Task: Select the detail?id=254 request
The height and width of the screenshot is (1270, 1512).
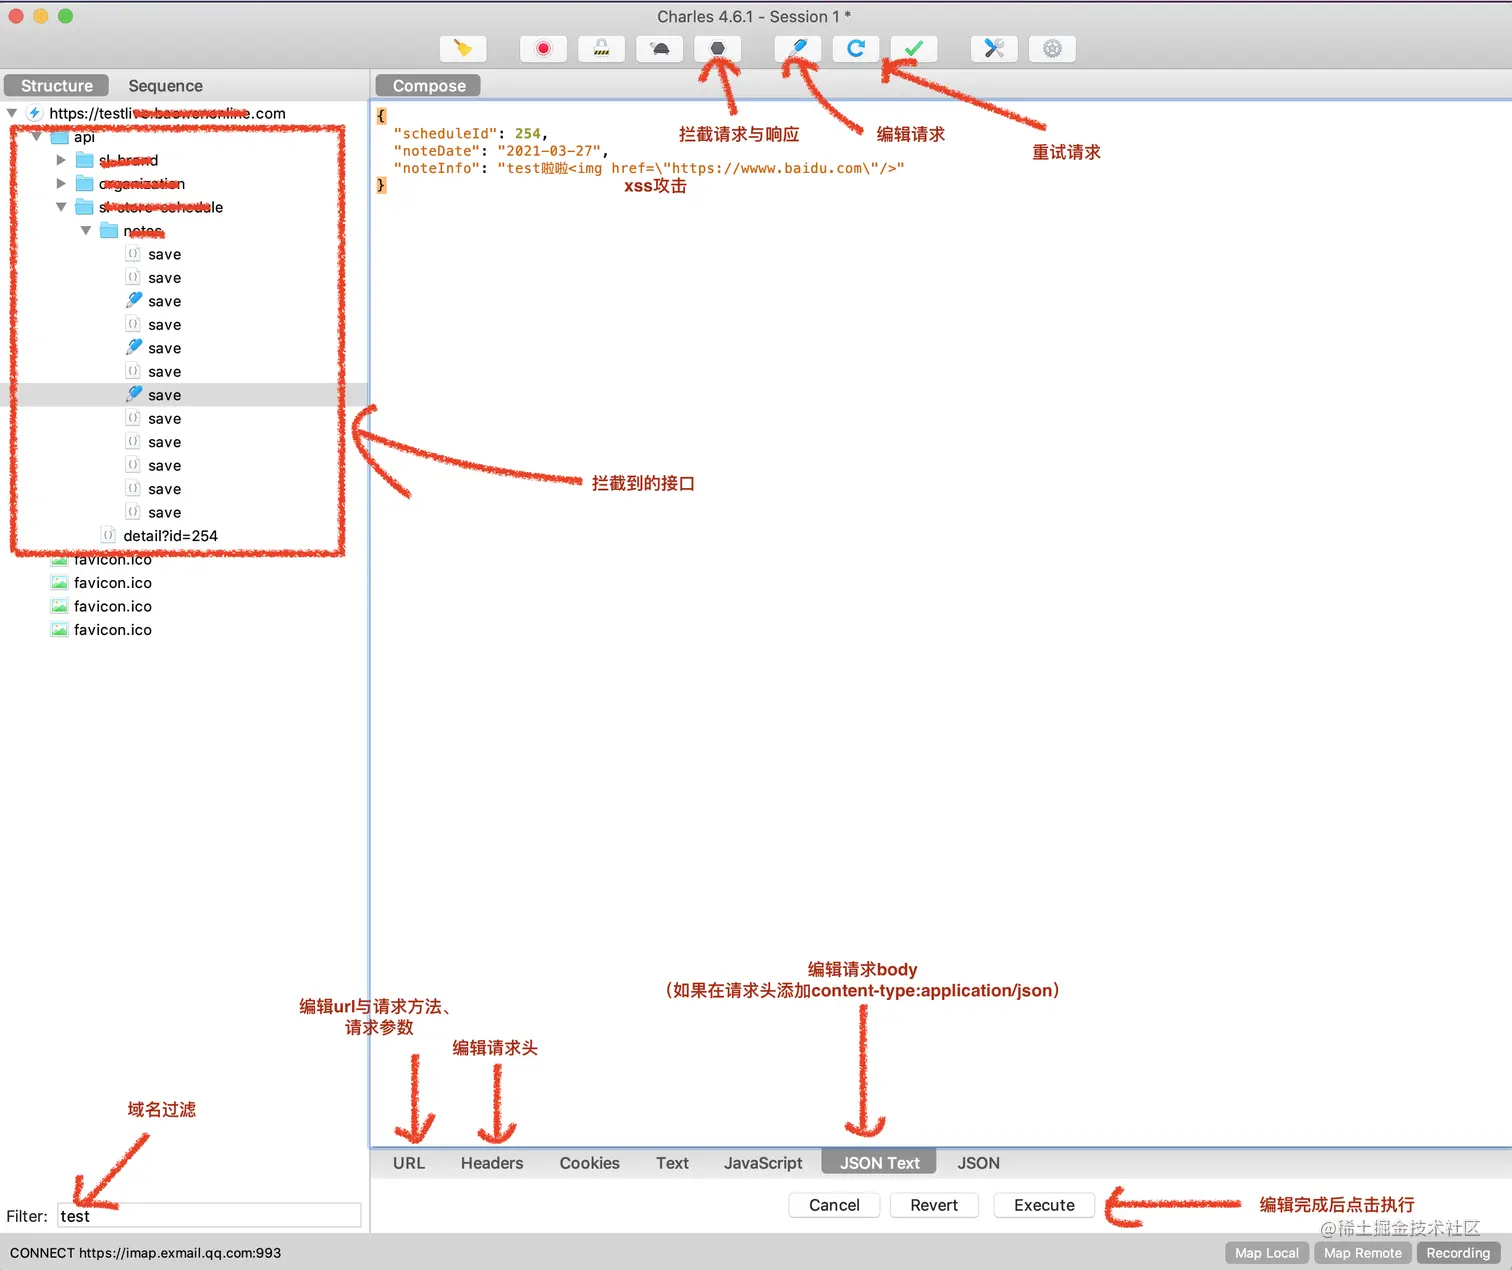Action: pos(170,535)
